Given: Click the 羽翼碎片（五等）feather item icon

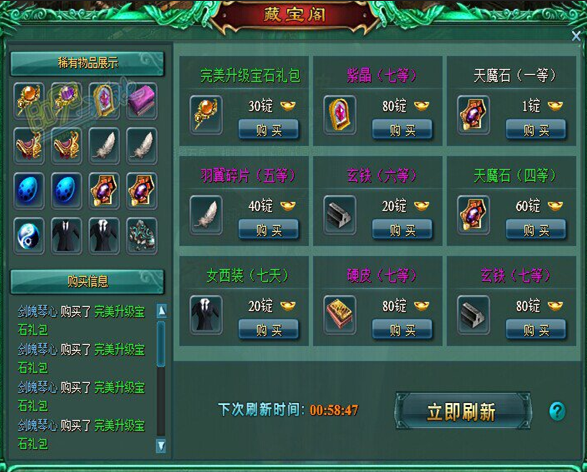Looking at the screenshot, I should 206,215.
